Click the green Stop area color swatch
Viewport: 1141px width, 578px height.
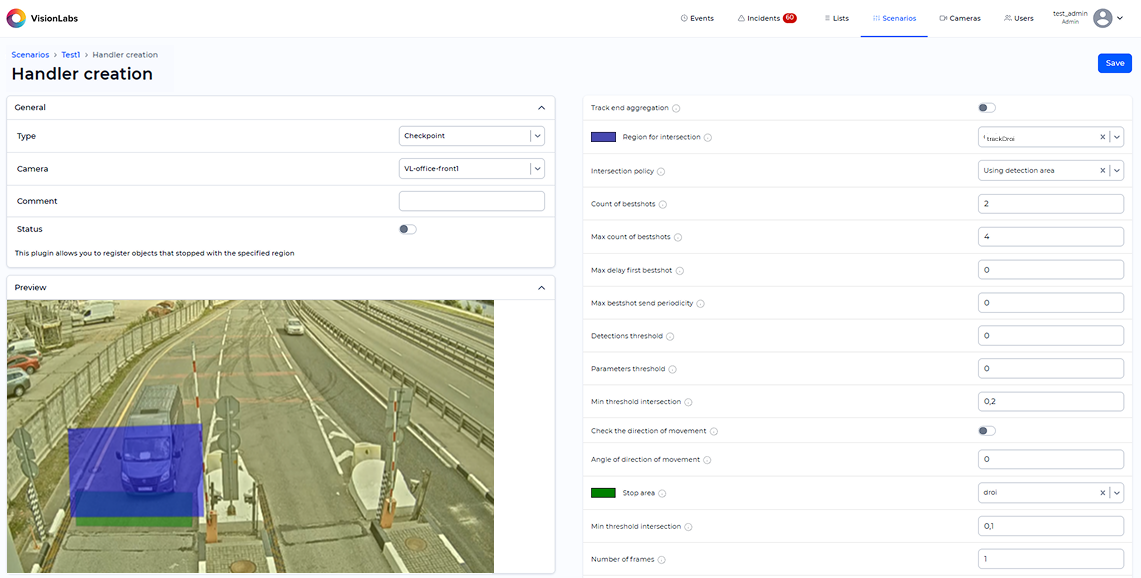tap(603, 493)
